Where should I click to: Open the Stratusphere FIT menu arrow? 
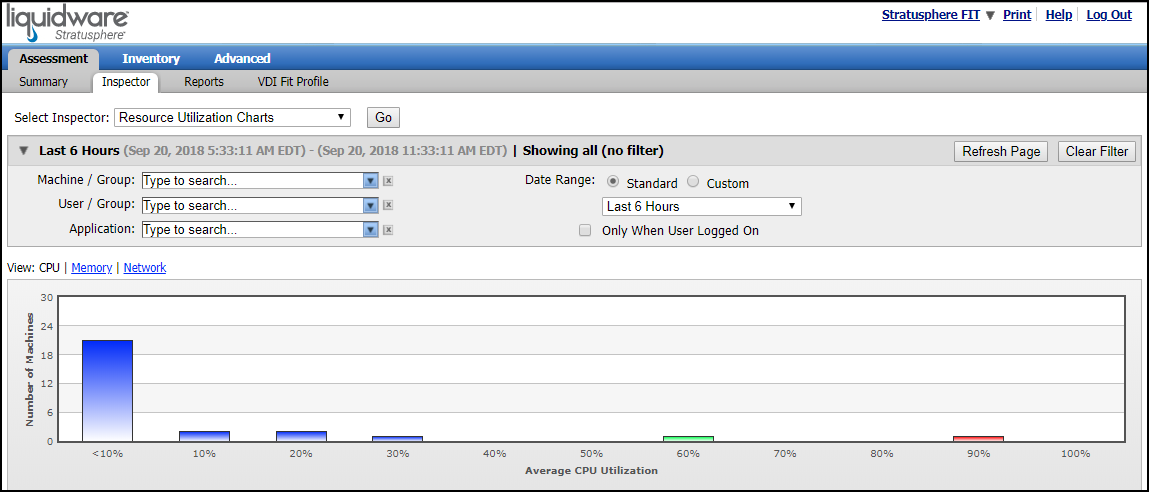click(991, 16)
